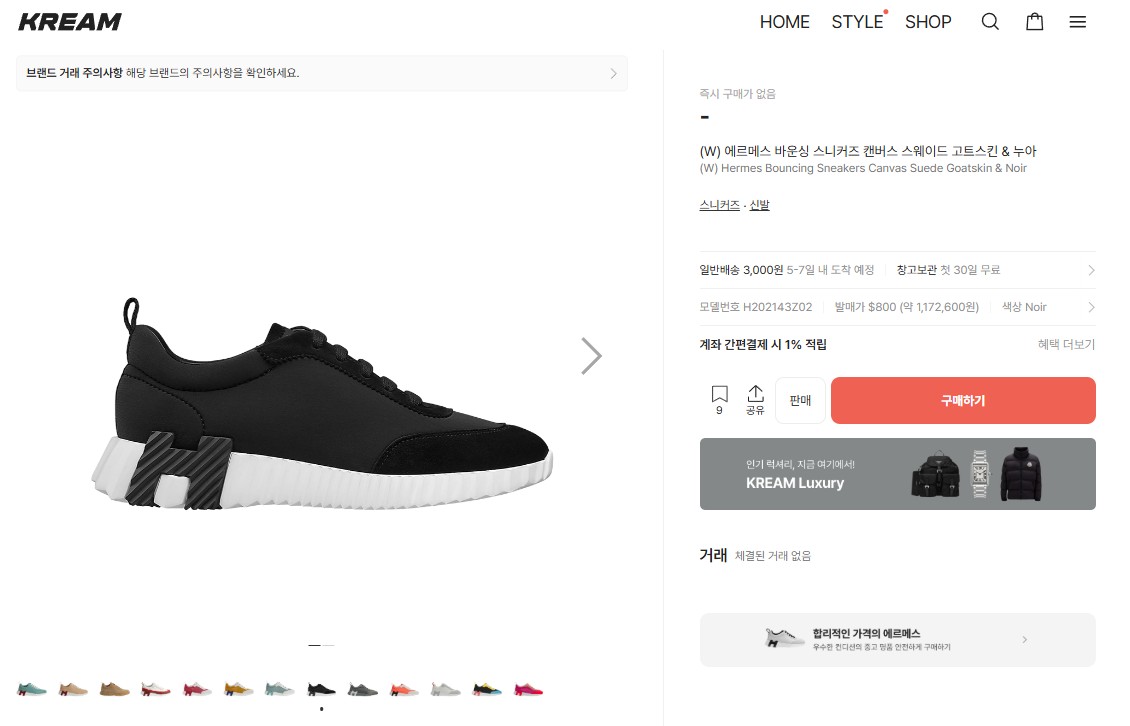Open the shopping bag icon

tap(1035, 22)
